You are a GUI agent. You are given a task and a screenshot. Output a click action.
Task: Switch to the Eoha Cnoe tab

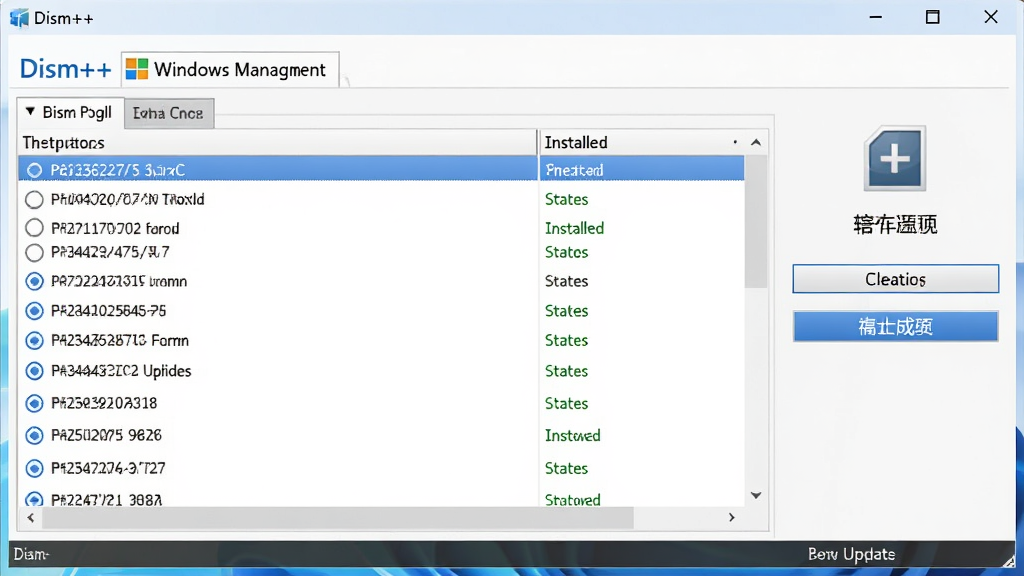(x=168, y=113)
